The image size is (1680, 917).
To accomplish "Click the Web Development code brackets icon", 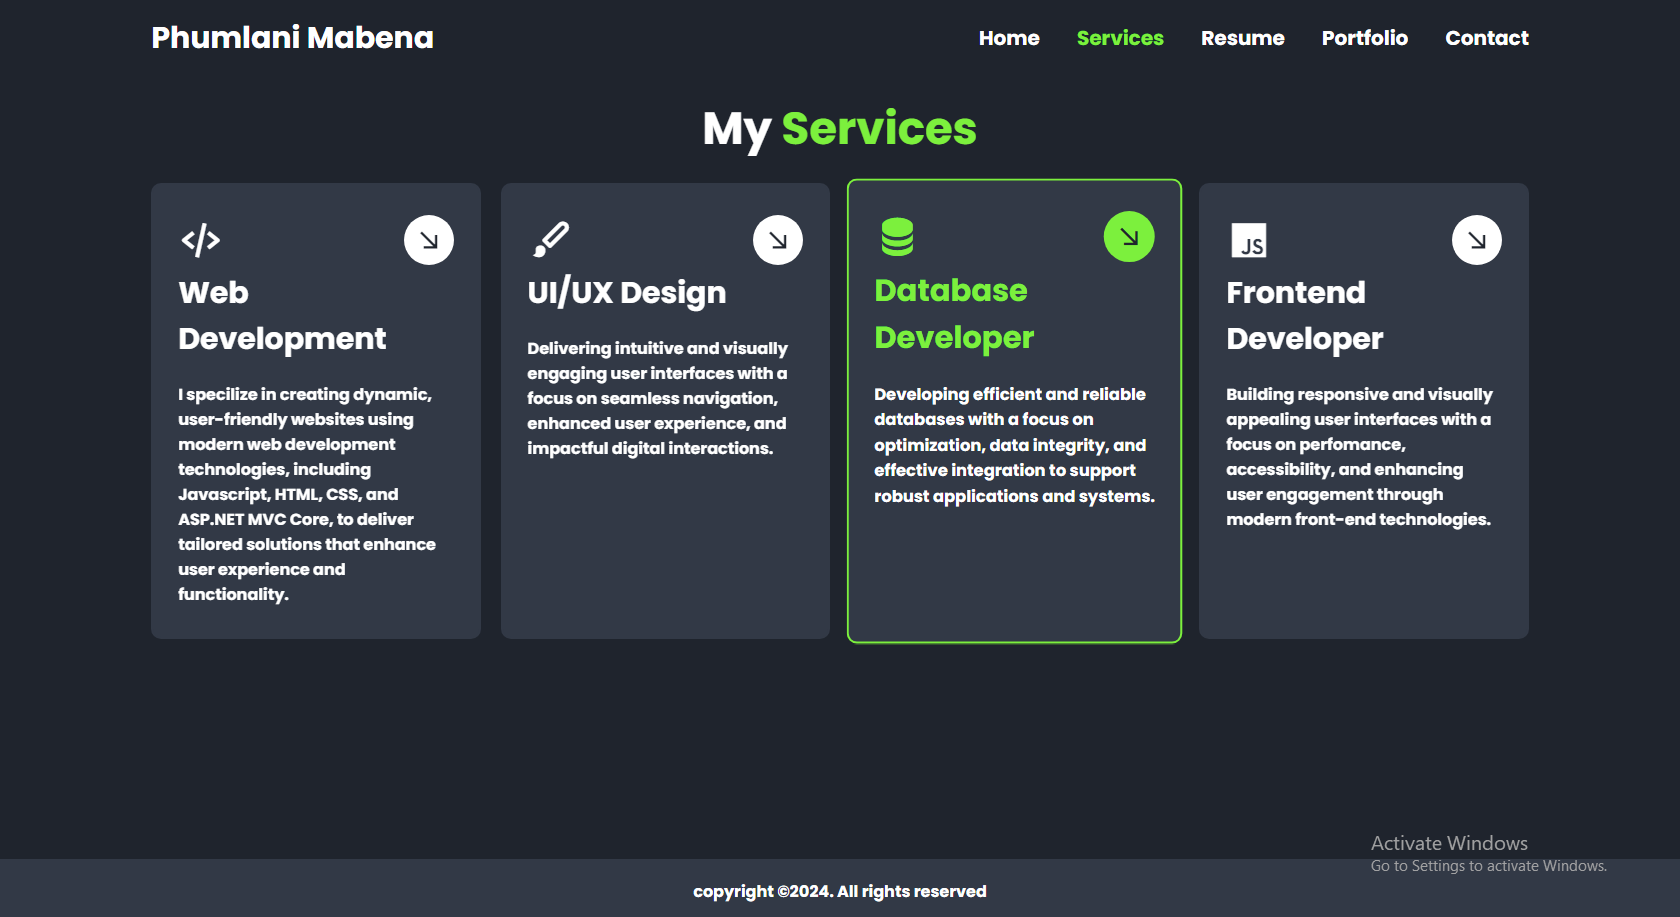I will pyautogui.click(x=200, y=240).
